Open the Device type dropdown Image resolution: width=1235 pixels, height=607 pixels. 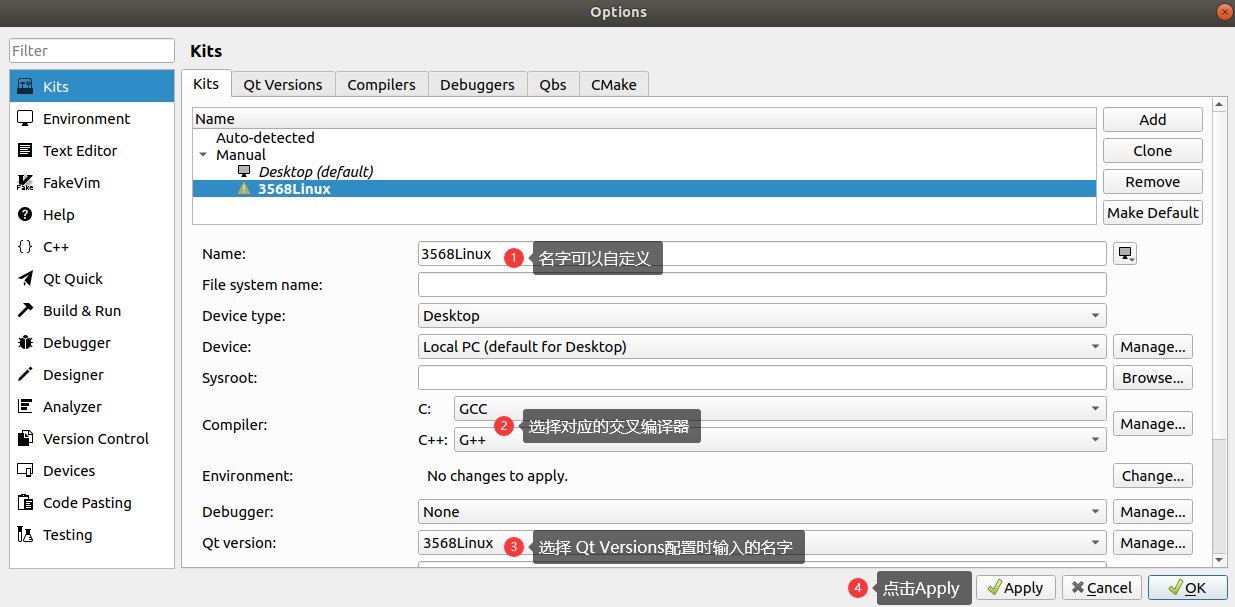click(x=762, y=316)
